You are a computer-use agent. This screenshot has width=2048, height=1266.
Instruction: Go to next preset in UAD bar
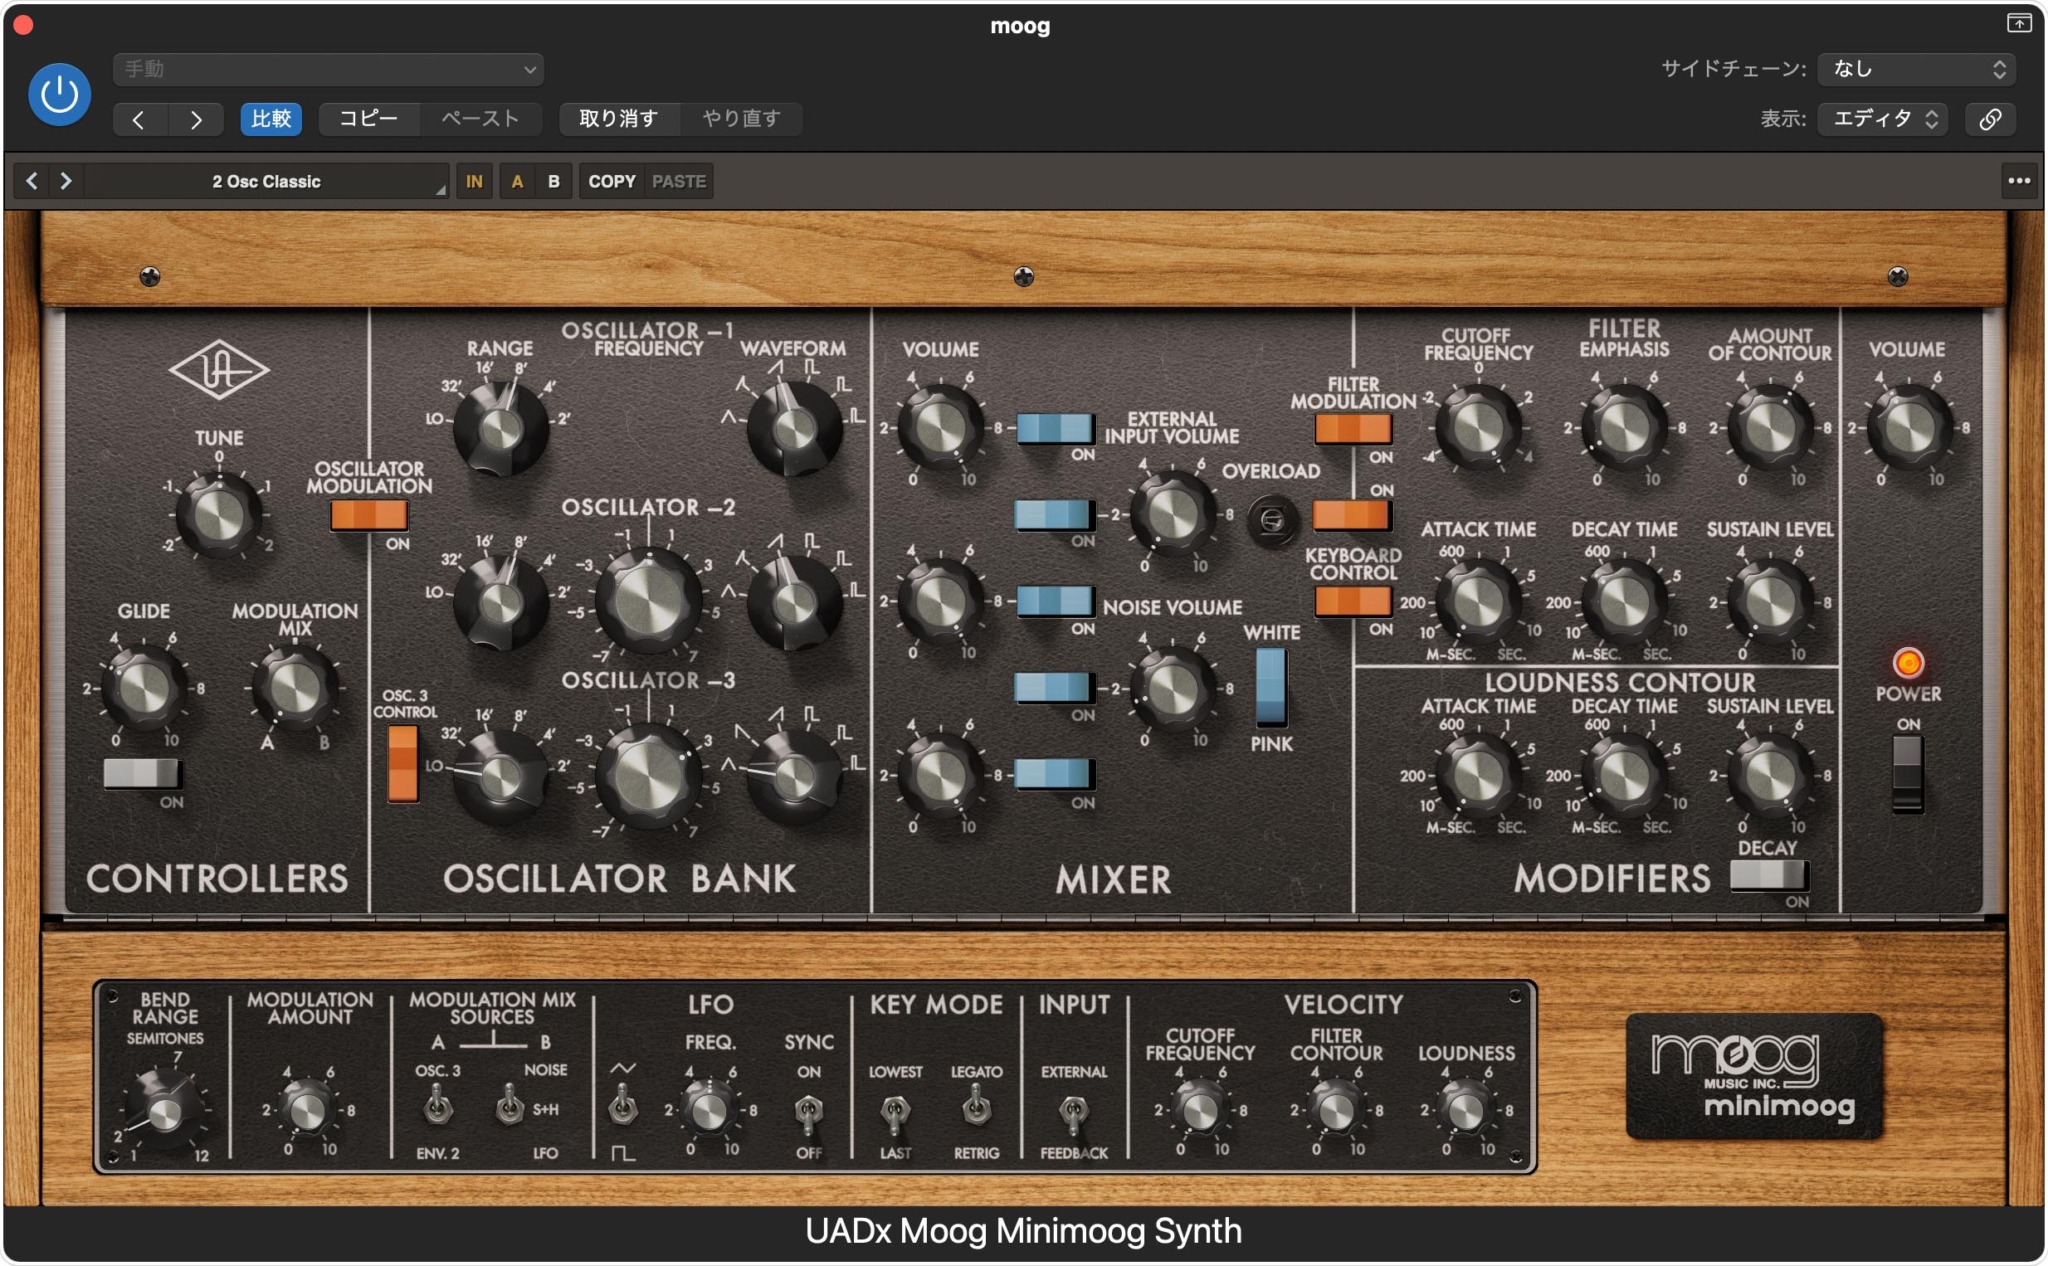pyautogui.click(x=66, y=181)
